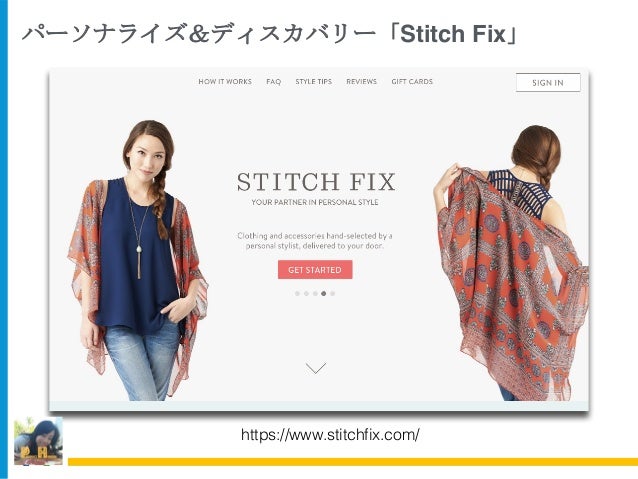Go to STYLE TIPS in navigation
This screenshot has height=479, width=638.
click(314, 81)
